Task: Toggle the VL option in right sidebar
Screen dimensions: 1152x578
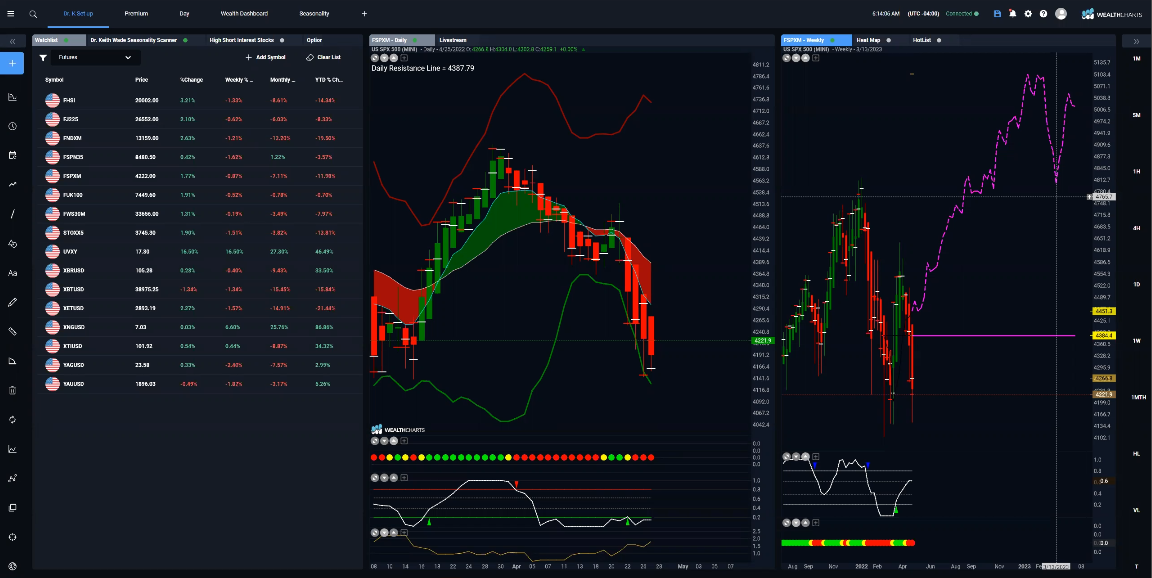Action: click(x=1136, y=510)
